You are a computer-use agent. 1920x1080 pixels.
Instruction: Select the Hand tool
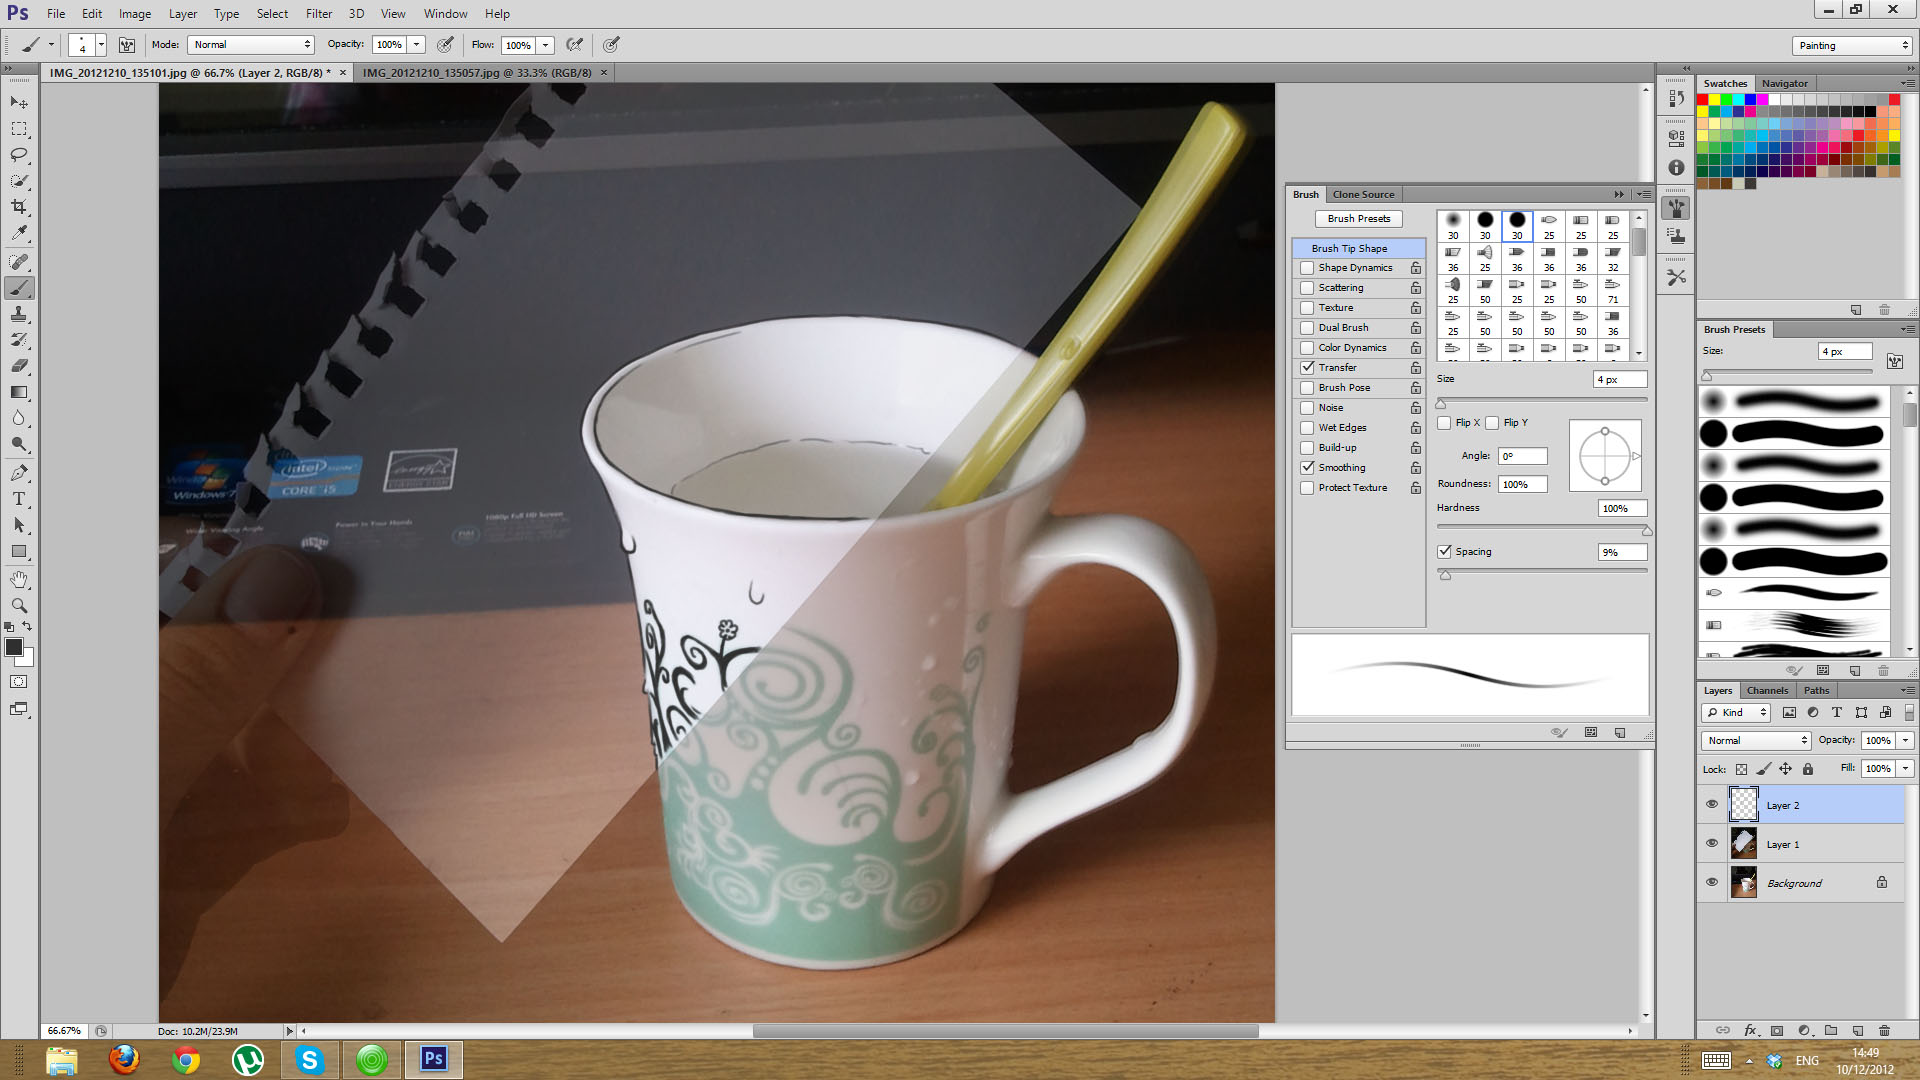click(19, 580)
